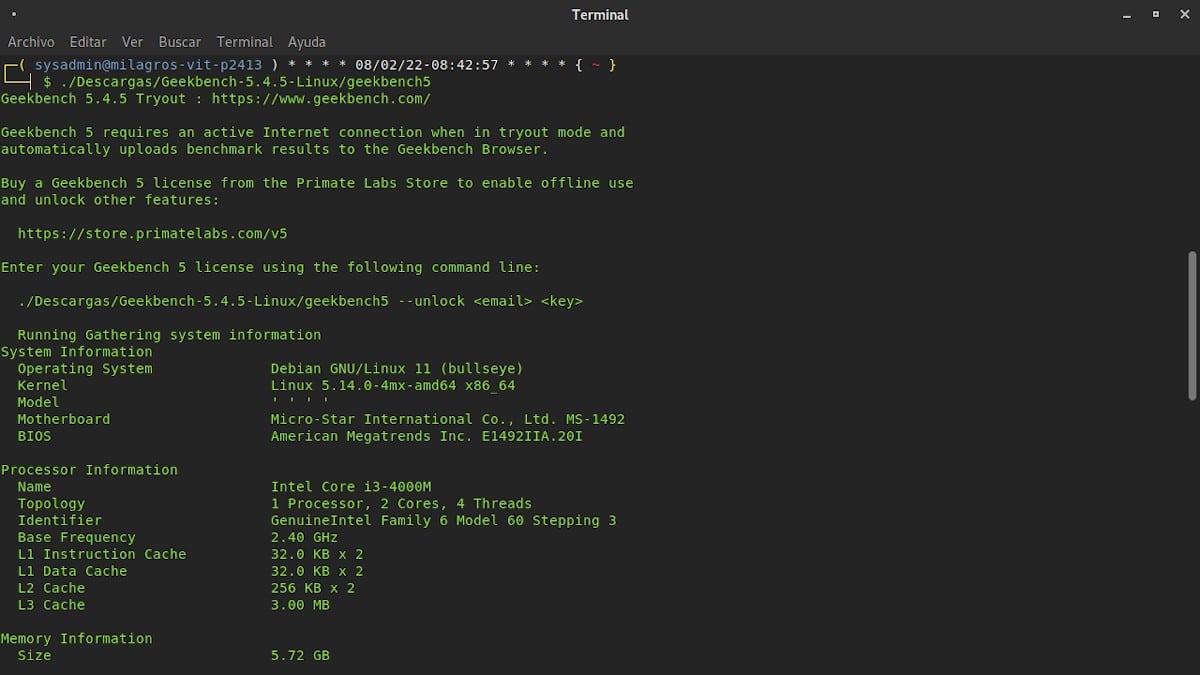1200x675 pixels.
Task: Open the Editar menu
Action: coord(88,42)
